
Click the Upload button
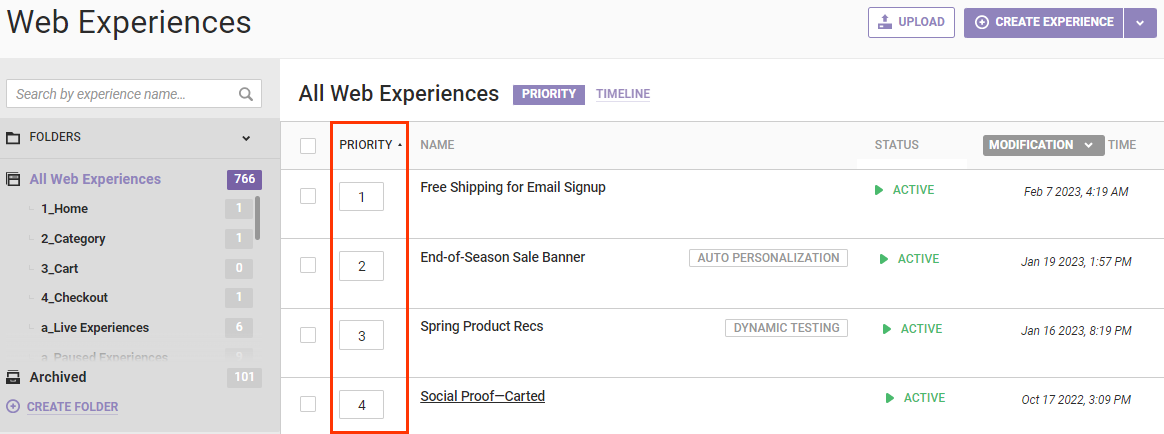[x=911, y=22]
